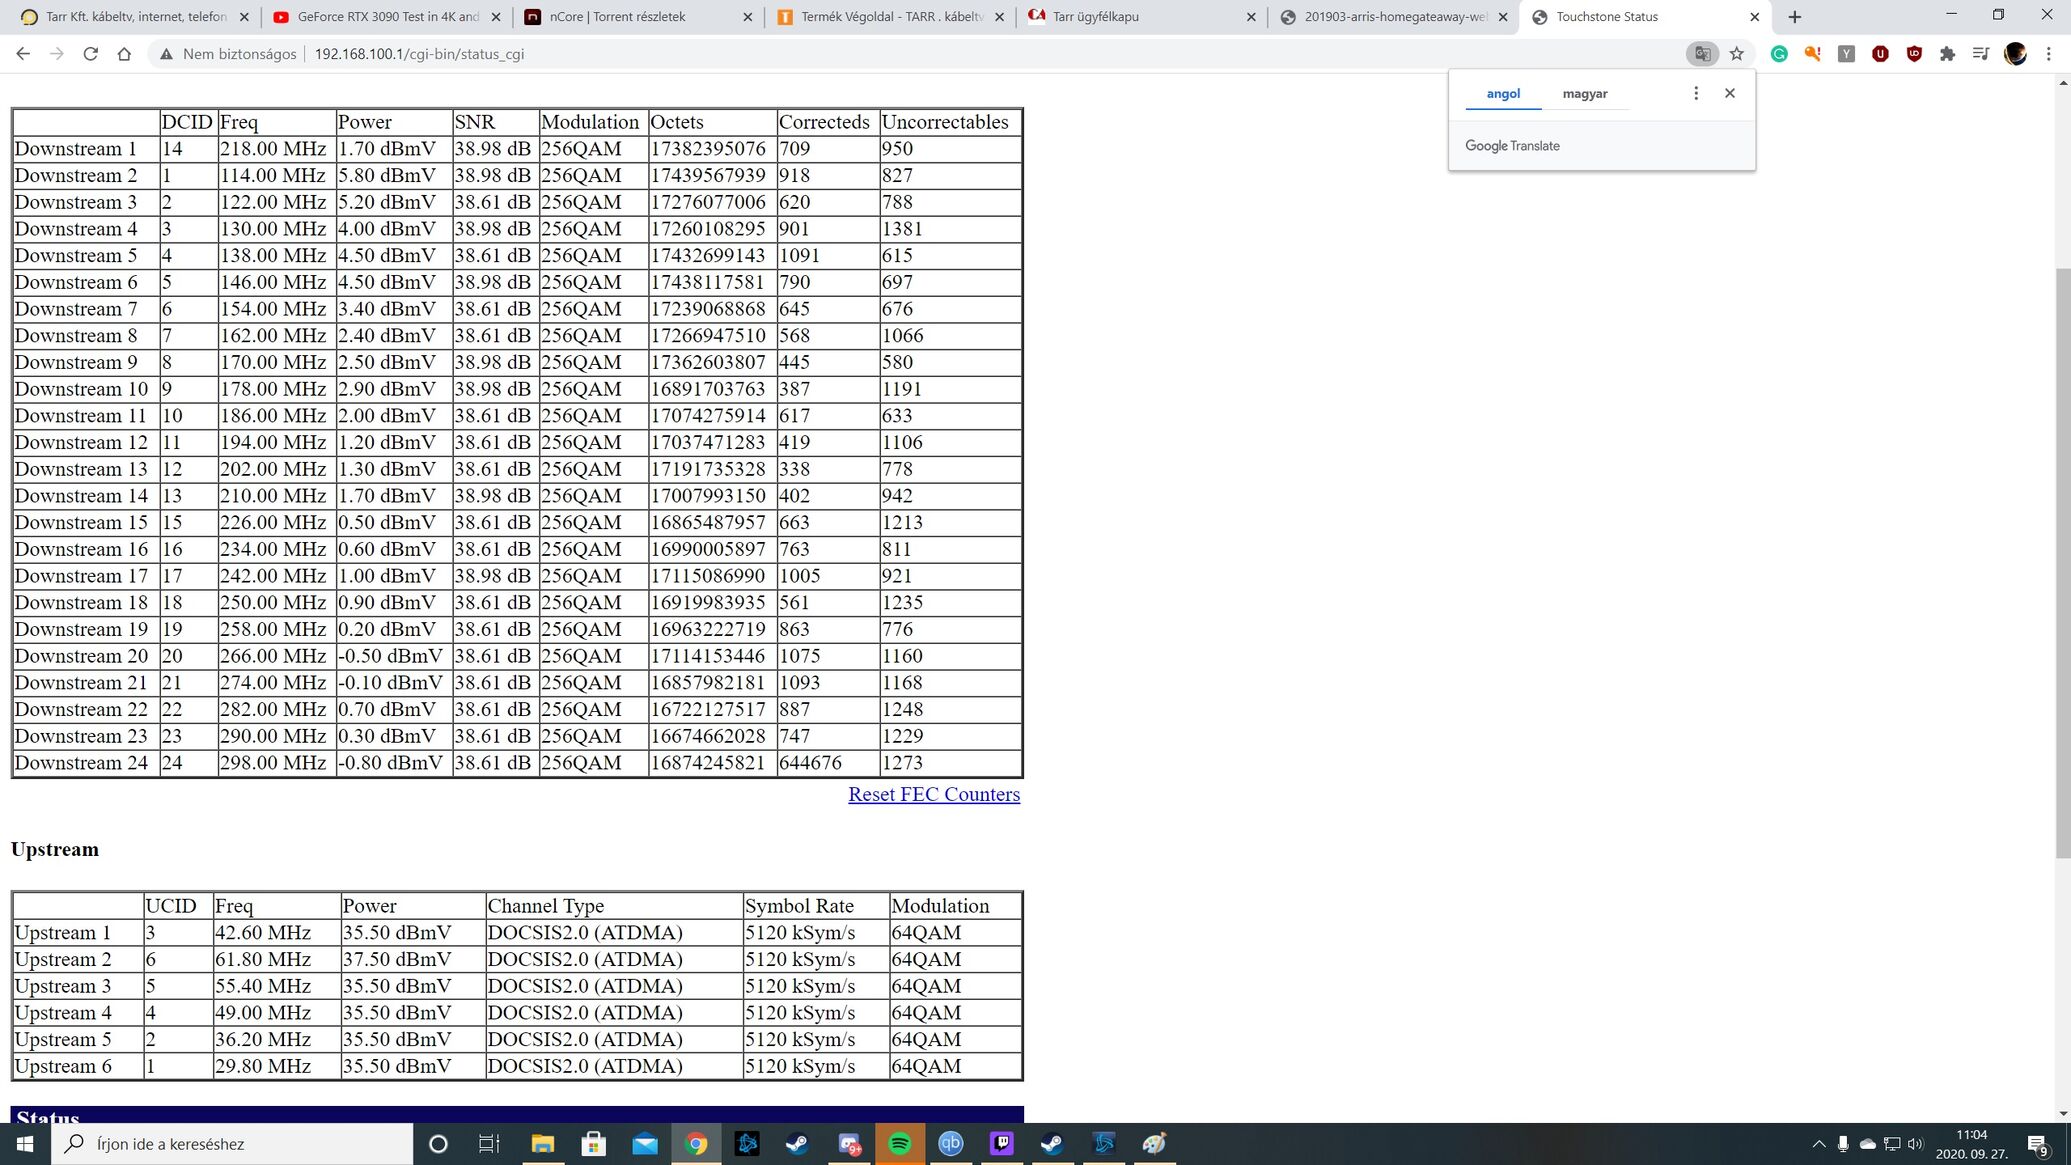Click the Google Translate icon in address bar

[x=1701, y=54]
